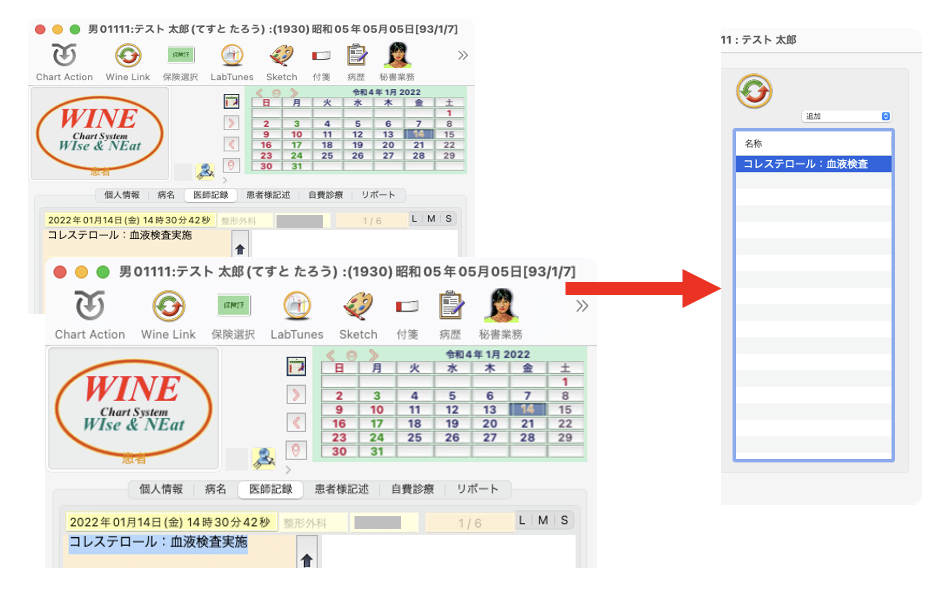Open 秘書業務 in the front window toolbar

click(500, 307)
